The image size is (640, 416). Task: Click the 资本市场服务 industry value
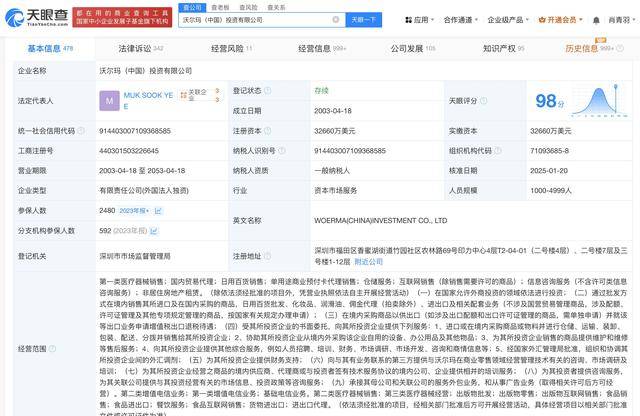[x=336, y=191]
